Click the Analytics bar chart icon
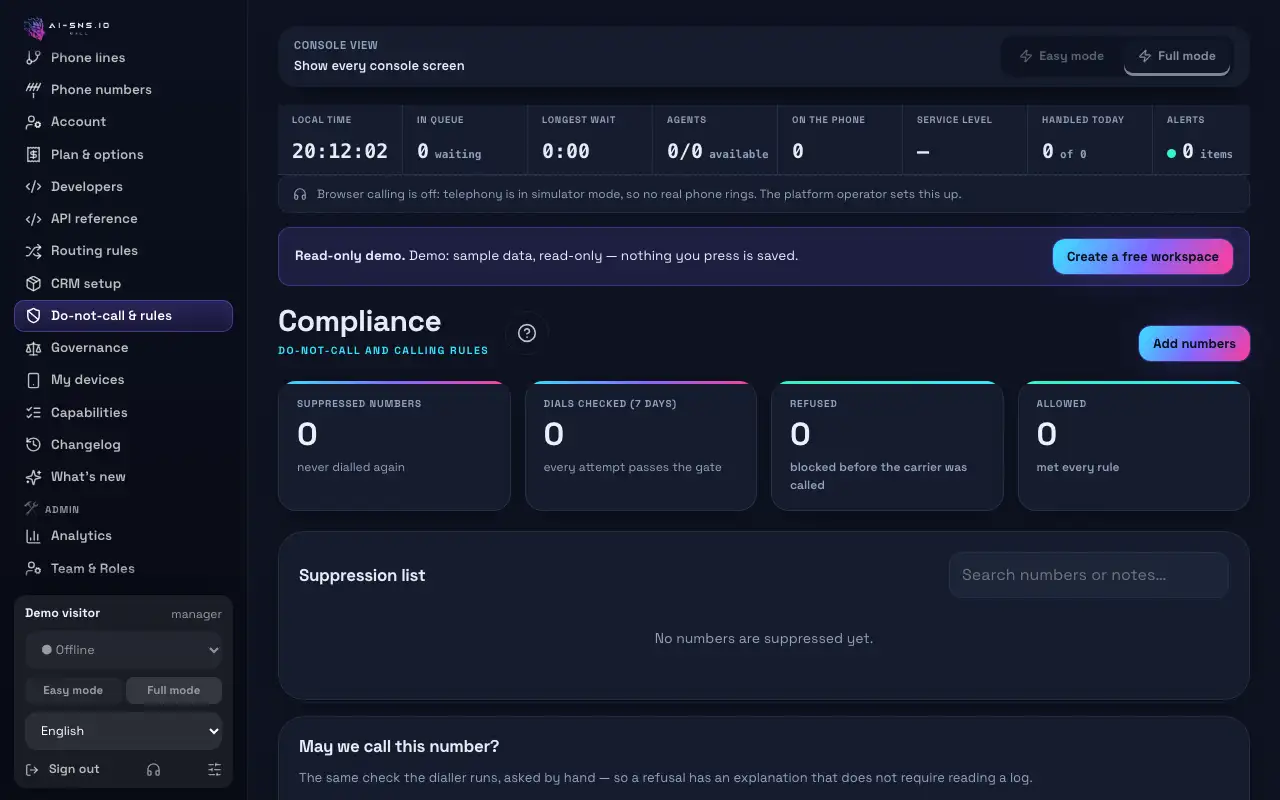 (x=33, y=536)
